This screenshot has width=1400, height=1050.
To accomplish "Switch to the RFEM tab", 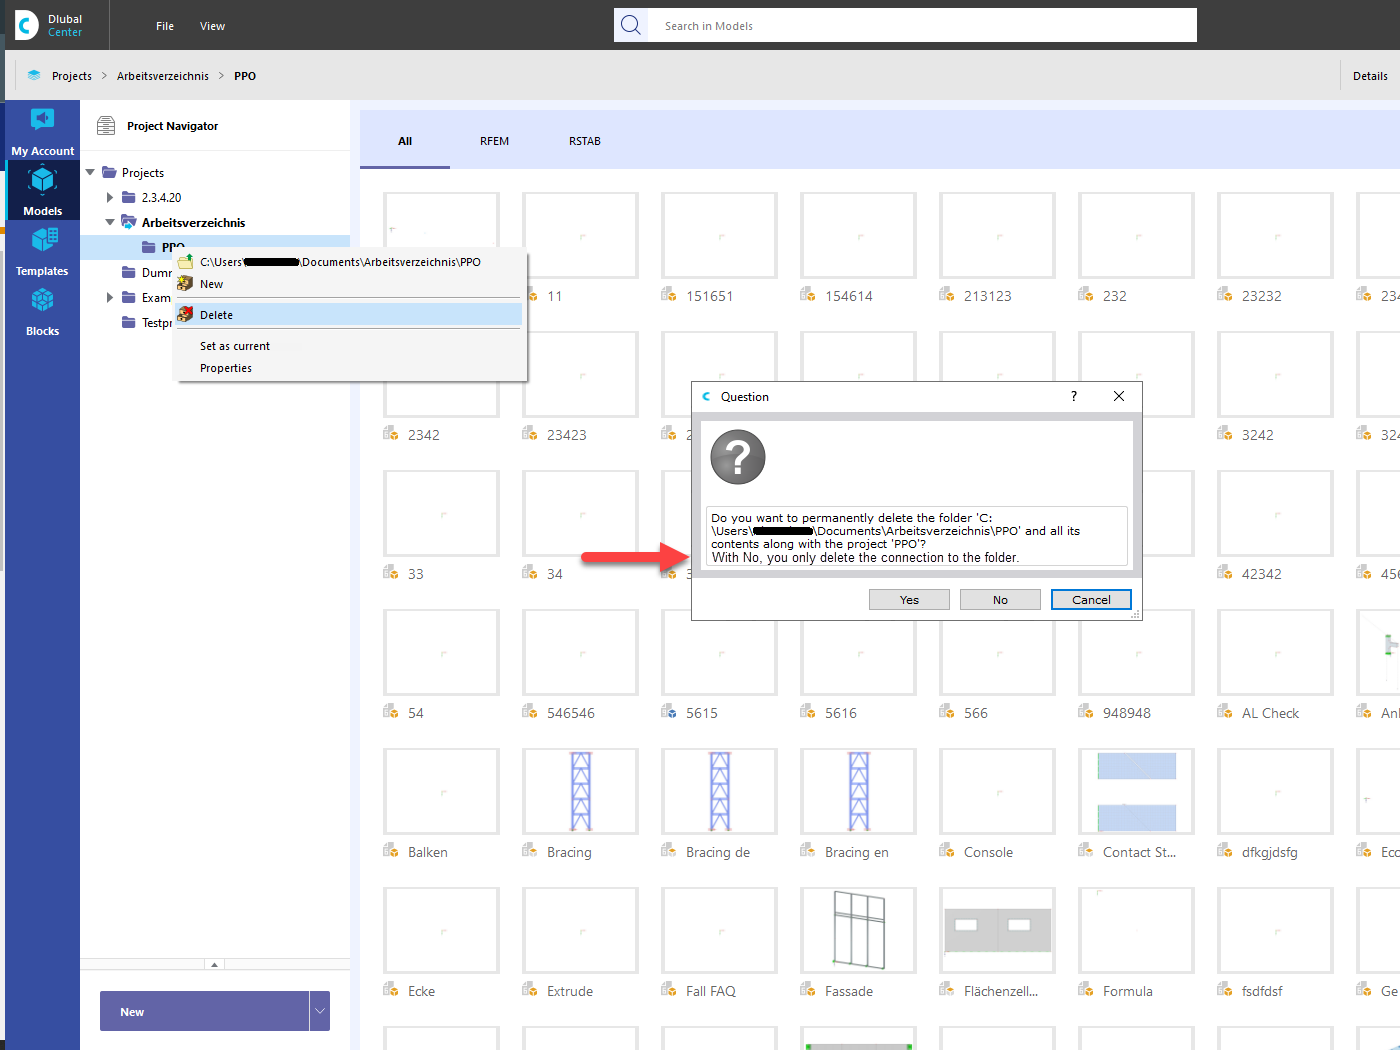I will (494, 141).
